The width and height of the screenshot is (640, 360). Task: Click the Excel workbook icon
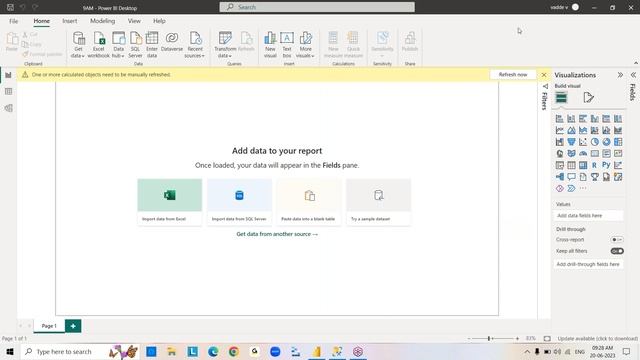pos(98,45)
